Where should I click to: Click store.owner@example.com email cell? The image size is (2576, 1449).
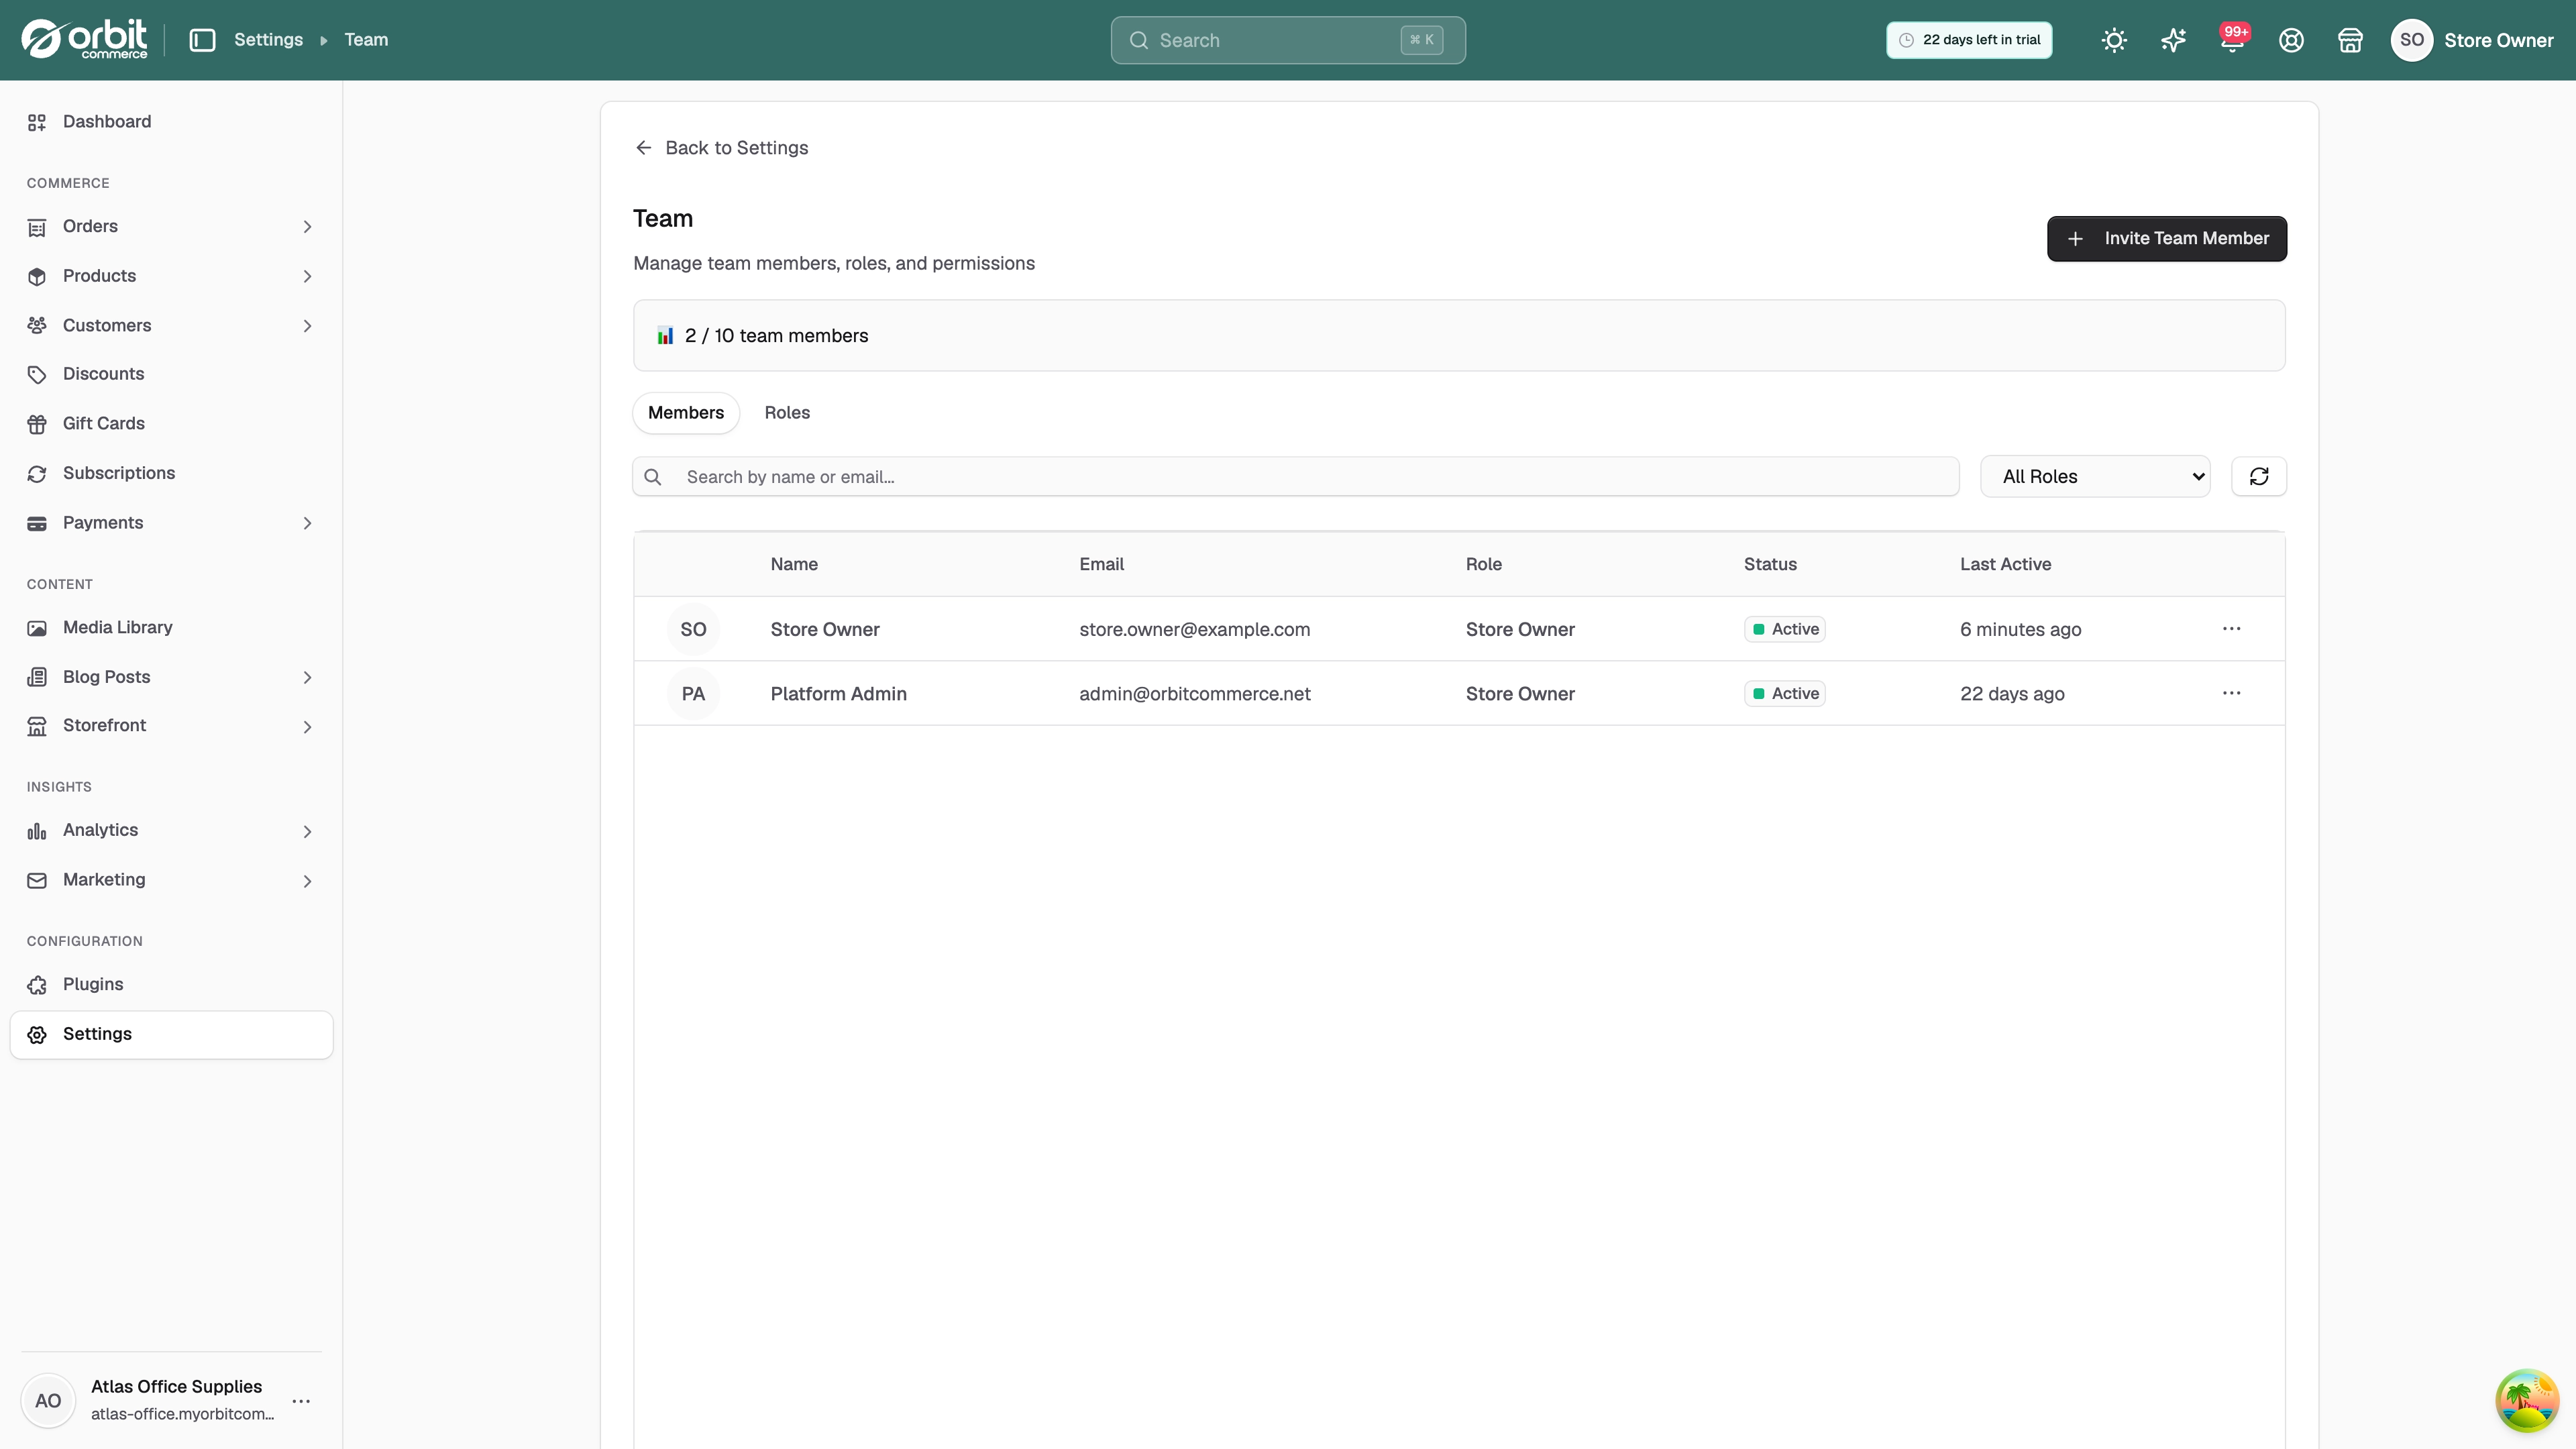pos(1194,629)
